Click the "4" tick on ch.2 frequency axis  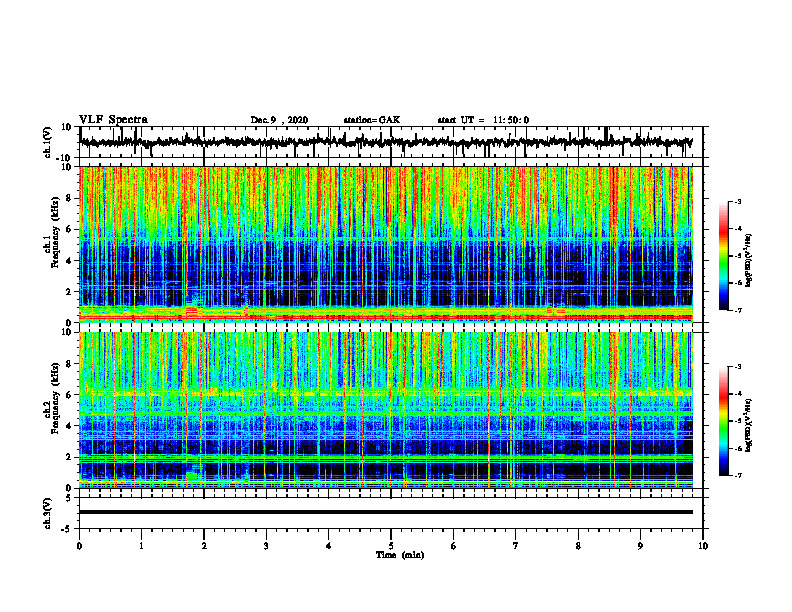[70, 426]
